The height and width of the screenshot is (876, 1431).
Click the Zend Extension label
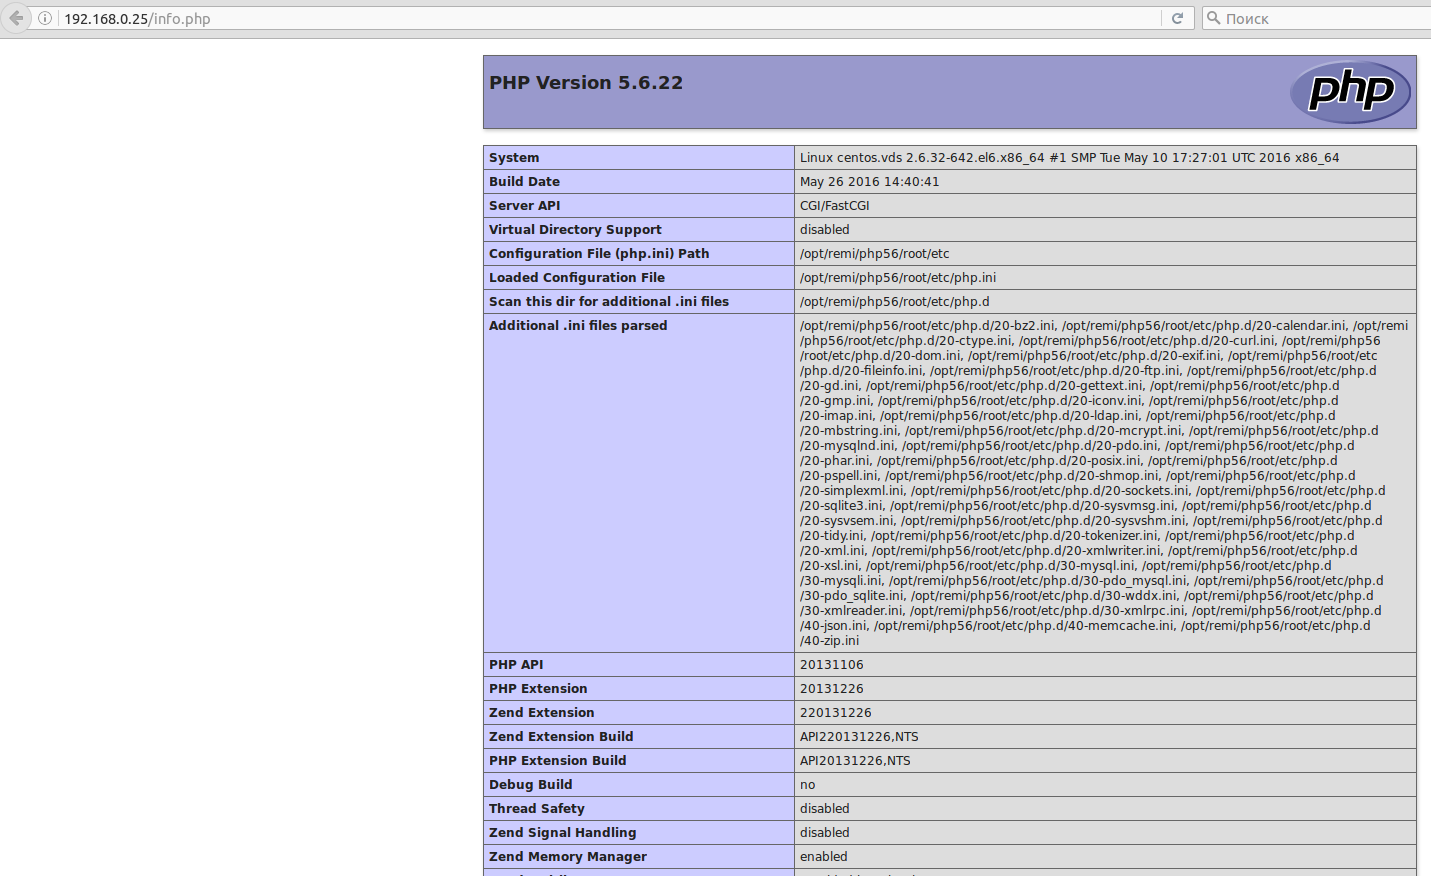click(541, 713)
